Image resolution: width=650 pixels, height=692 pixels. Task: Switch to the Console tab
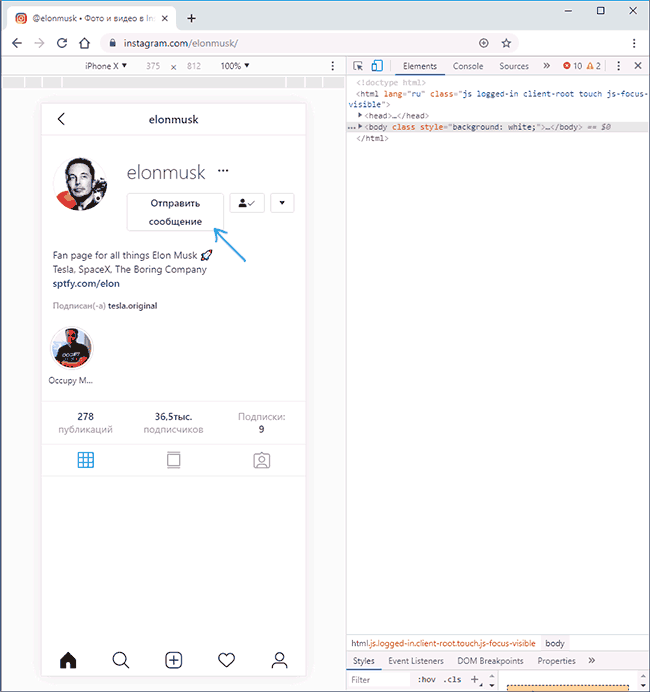[x=467, y=66]
